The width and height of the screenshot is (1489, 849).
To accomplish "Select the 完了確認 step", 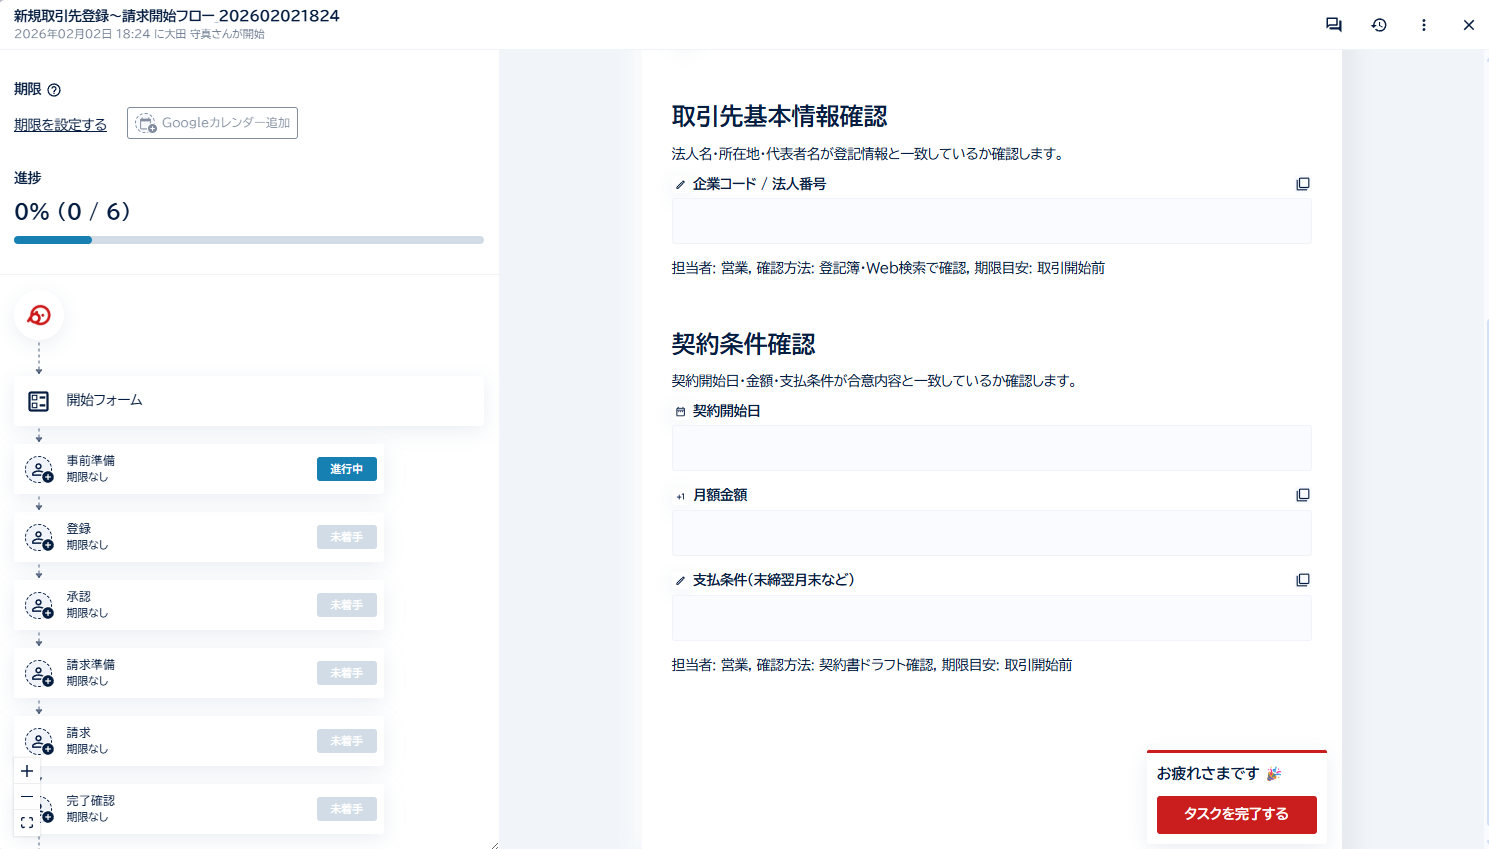I will click(x=199, y=809).
